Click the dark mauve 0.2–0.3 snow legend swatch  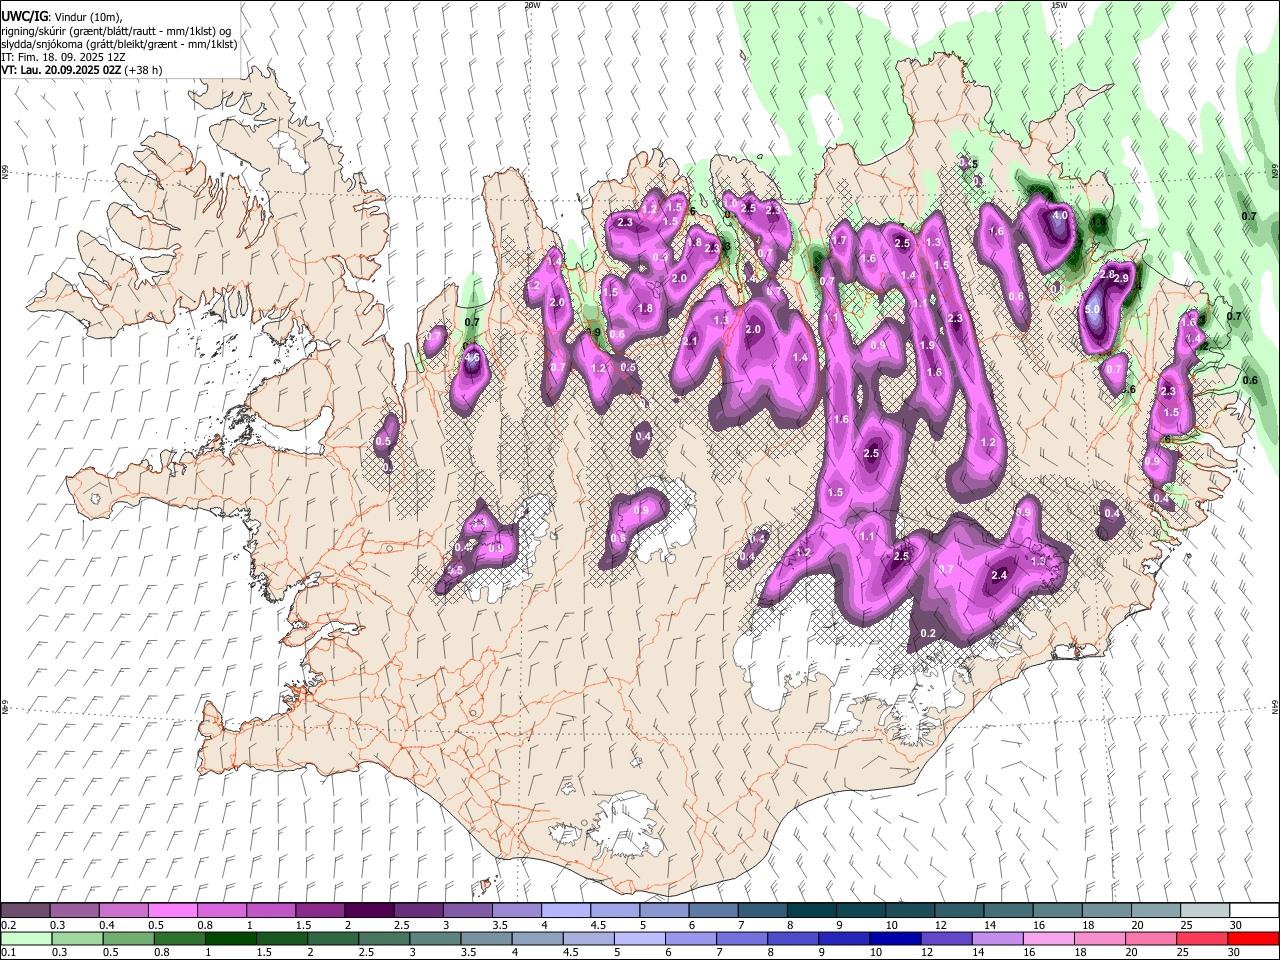(25, 911)
